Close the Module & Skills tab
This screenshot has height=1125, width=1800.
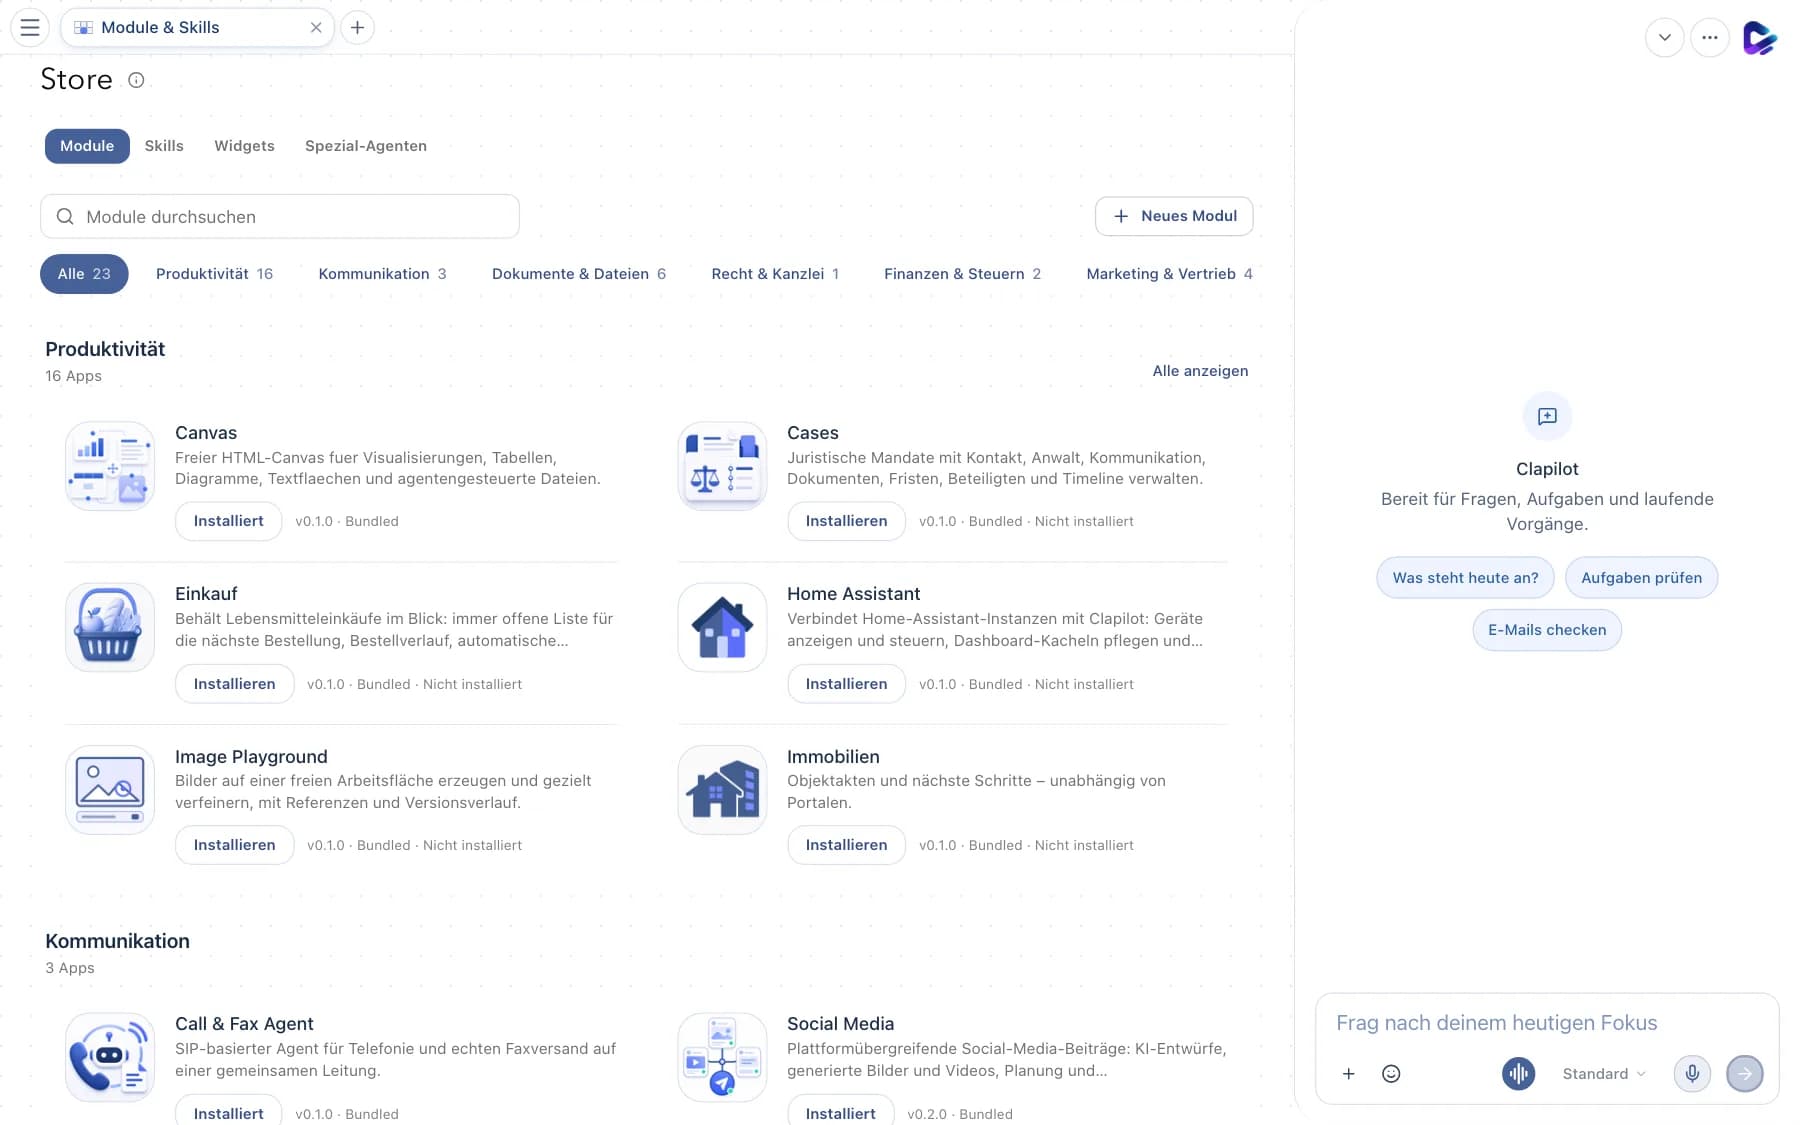(316, 27)
